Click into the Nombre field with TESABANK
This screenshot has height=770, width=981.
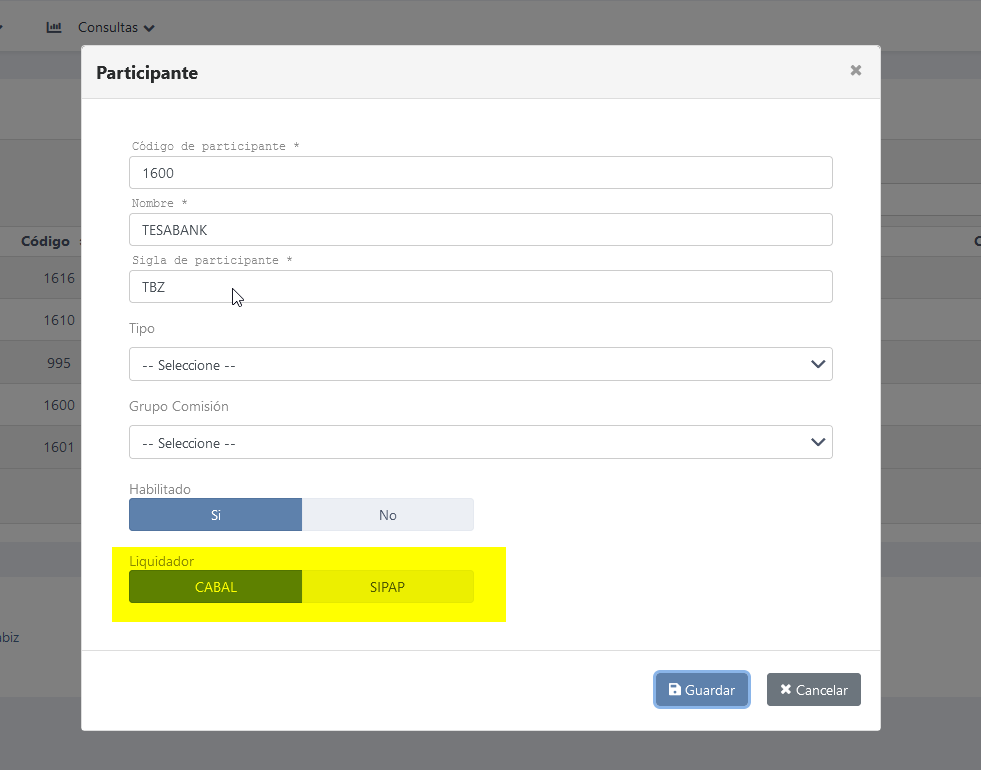(x=480, y=230)
